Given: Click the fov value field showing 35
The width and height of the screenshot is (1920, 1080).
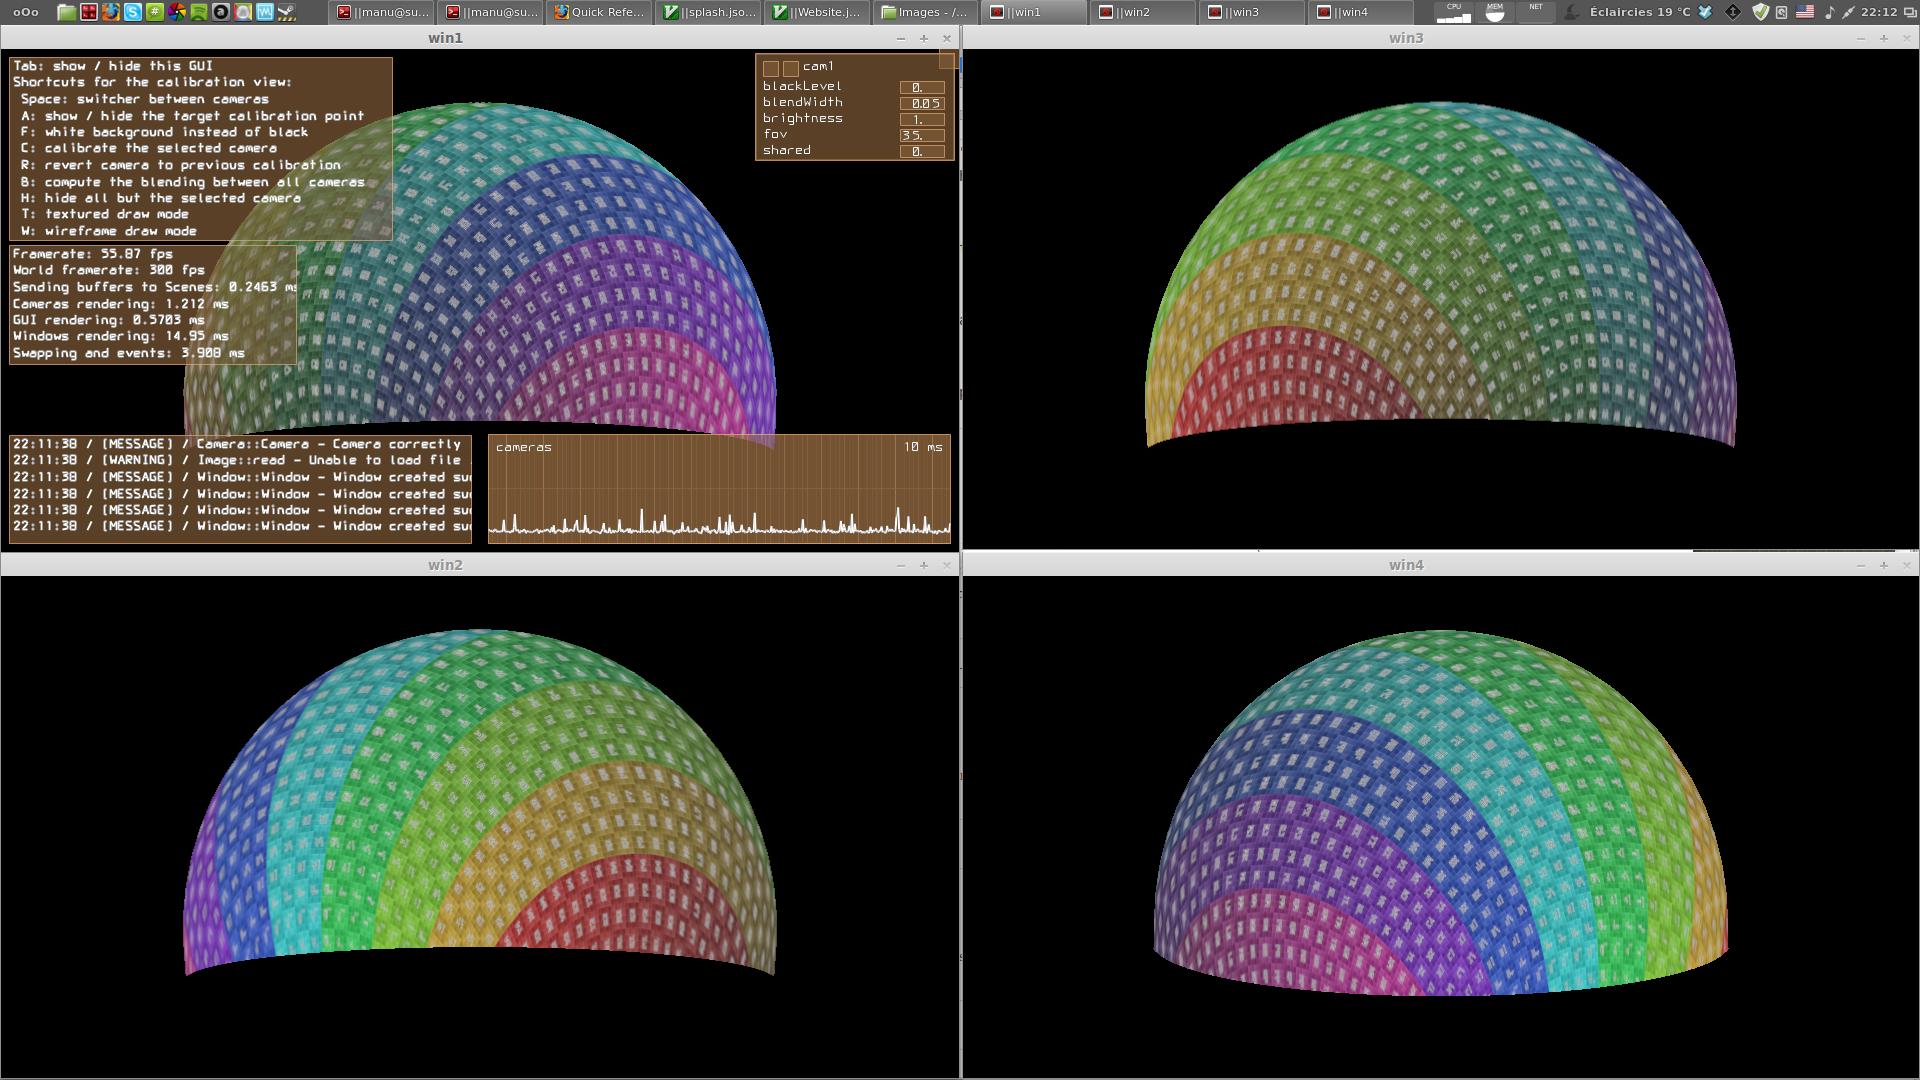Looking at the screenshot, I should coord(922,135).
